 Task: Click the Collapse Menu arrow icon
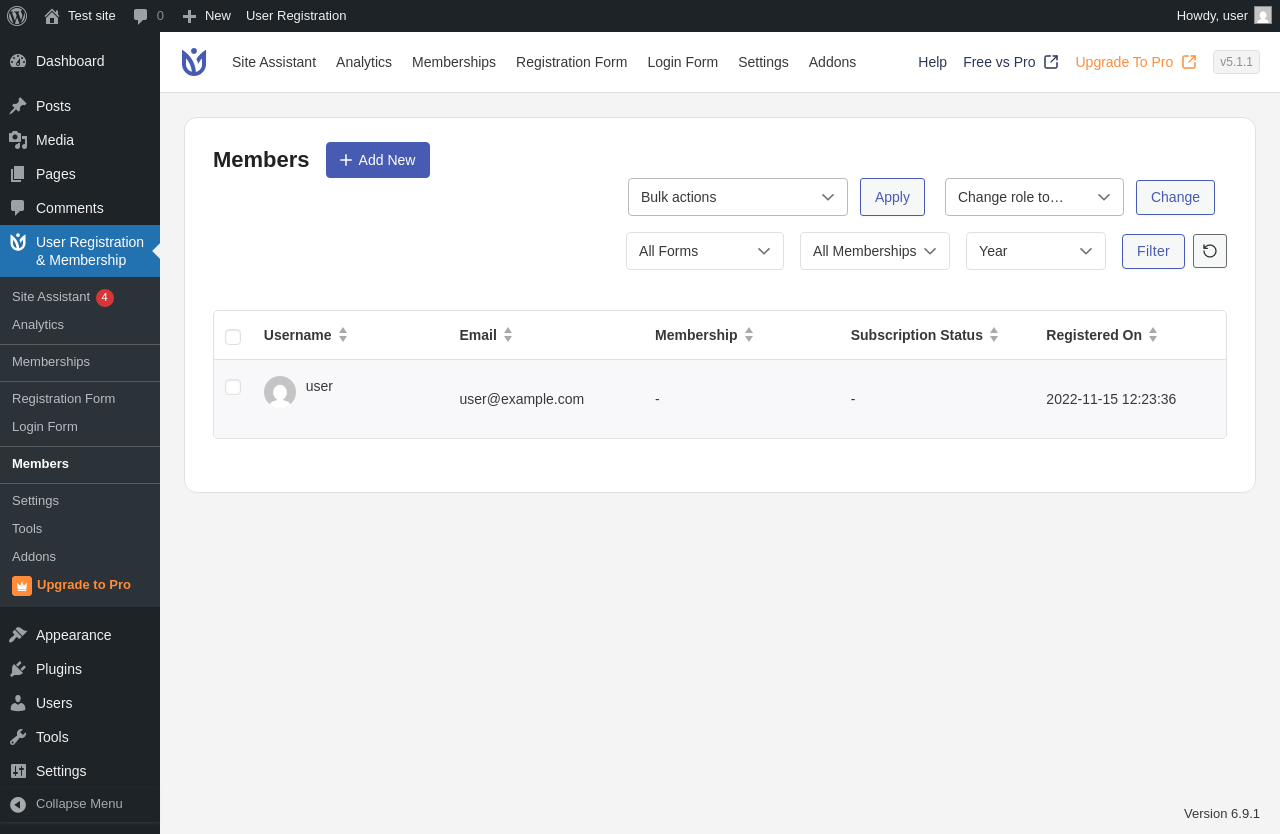pos(18,804)
